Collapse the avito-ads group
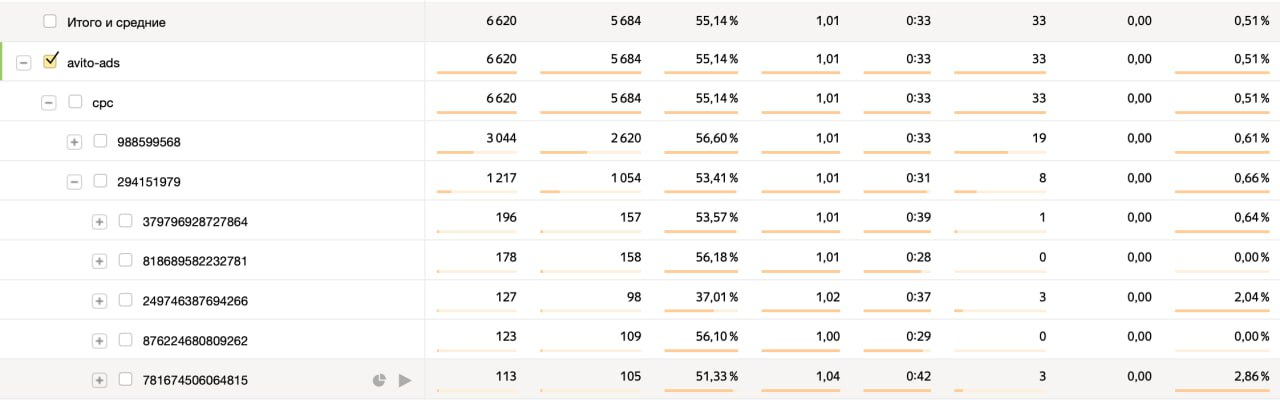The image size is (1280, 400). [x=24, y=62]
